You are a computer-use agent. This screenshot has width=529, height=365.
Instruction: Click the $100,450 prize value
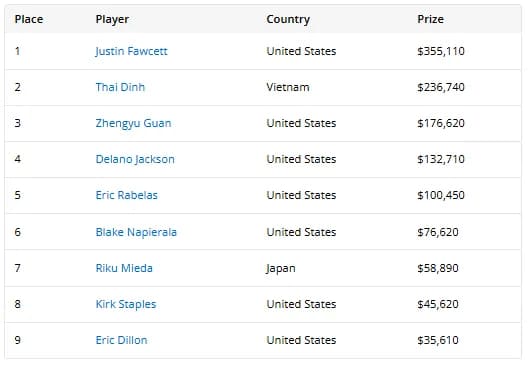441,195
